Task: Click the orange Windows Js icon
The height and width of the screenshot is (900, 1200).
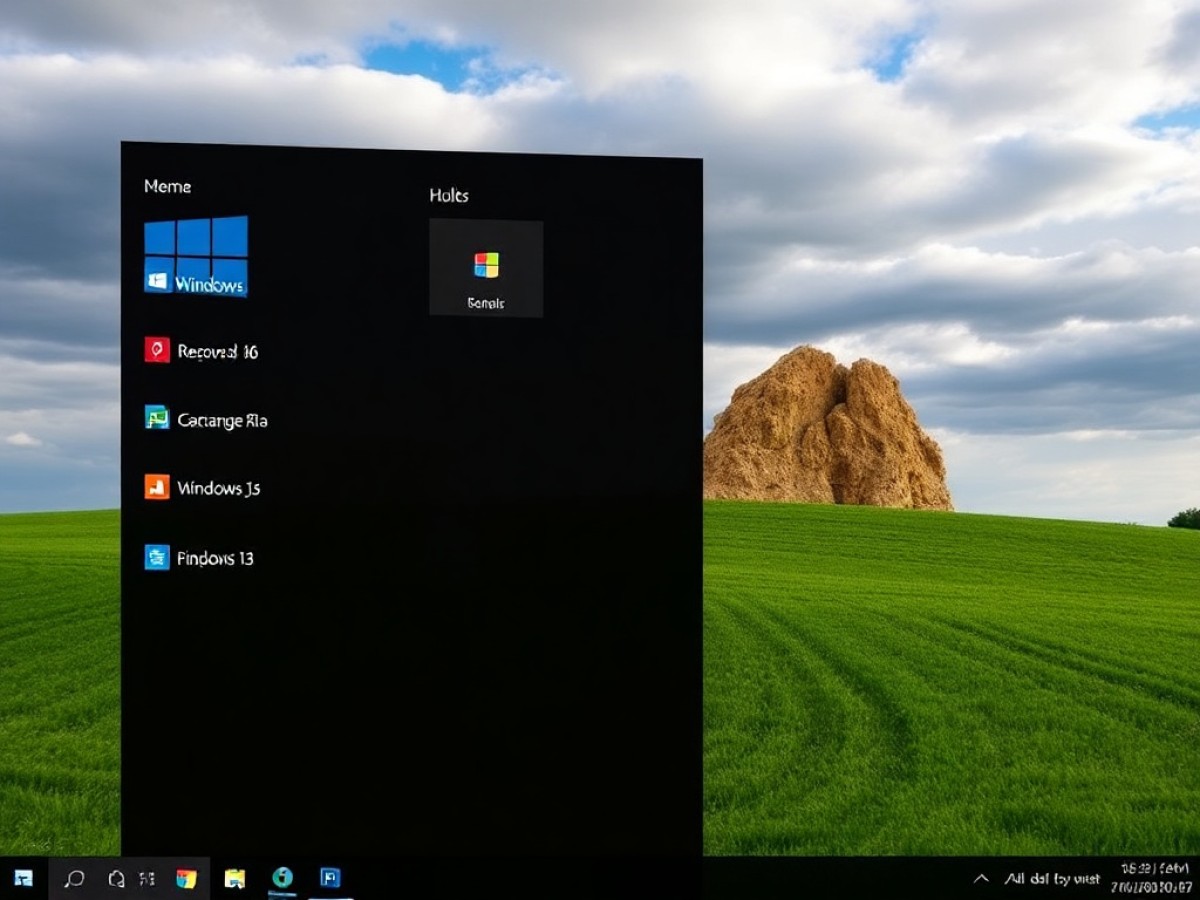Action: point(157,487)
